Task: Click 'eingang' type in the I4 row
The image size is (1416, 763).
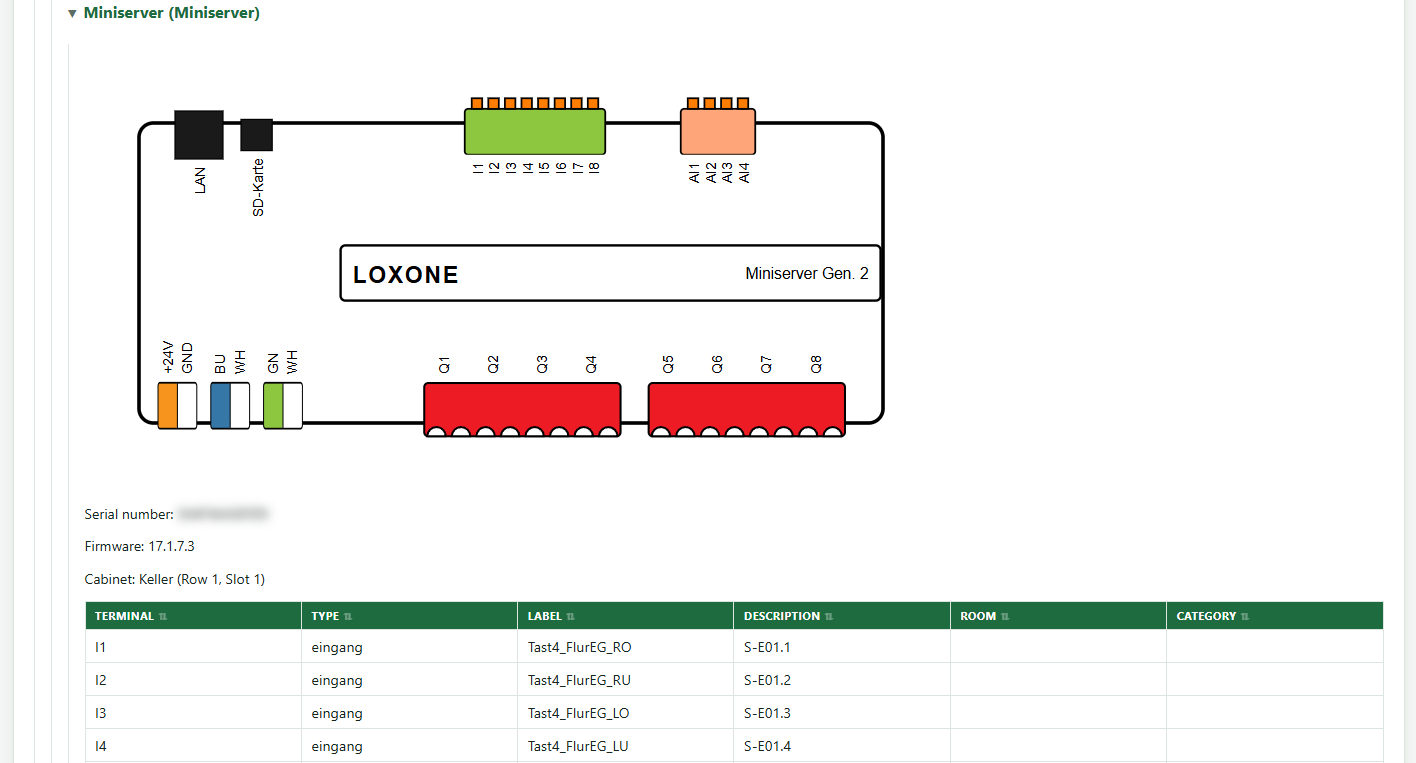Action: pyautogui.click(x=337, y=746)
